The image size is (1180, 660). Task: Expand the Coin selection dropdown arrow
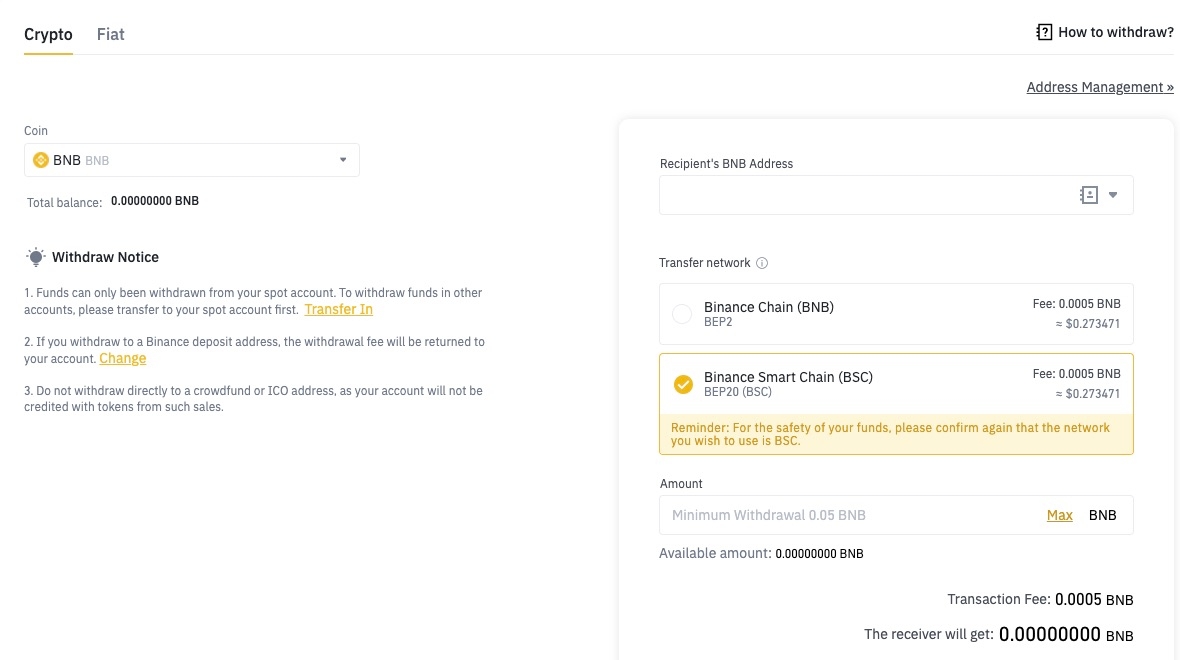[x=343, y=160]
